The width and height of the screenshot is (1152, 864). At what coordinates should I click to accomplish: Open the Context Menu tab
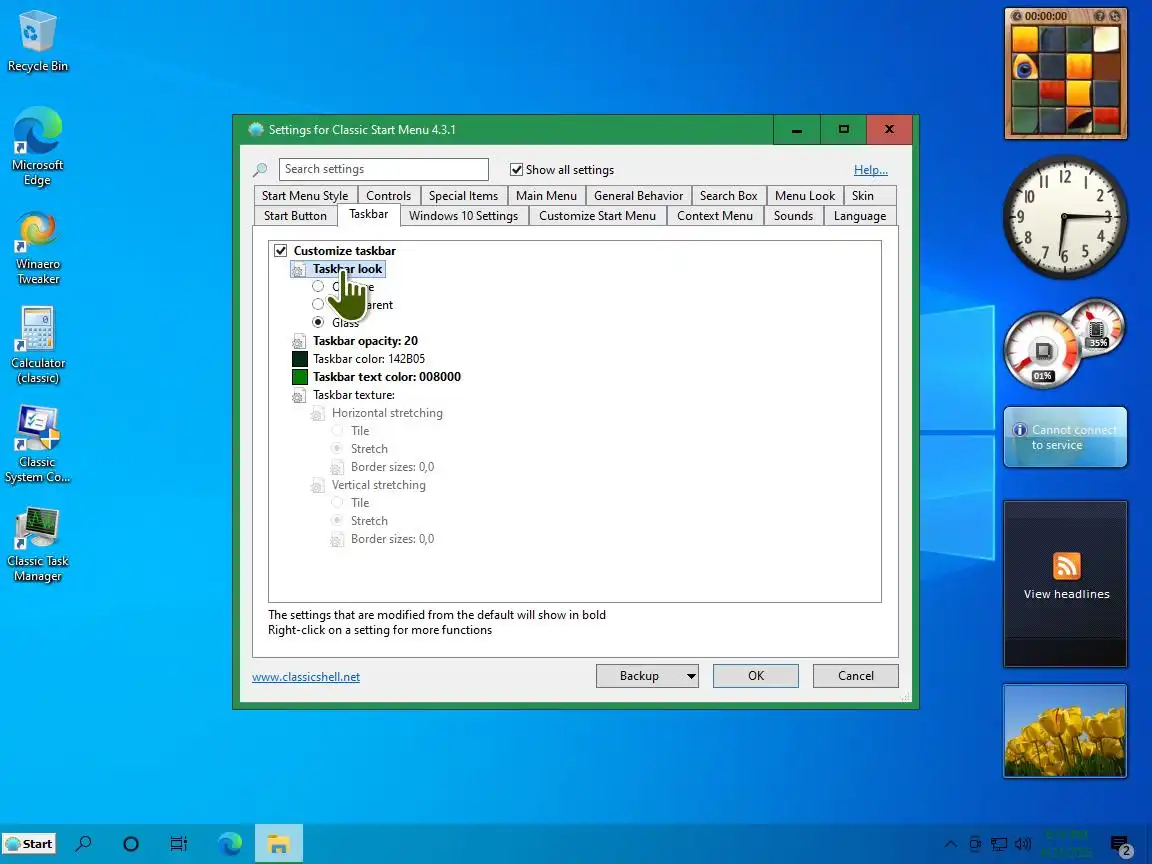click(715, 215)
